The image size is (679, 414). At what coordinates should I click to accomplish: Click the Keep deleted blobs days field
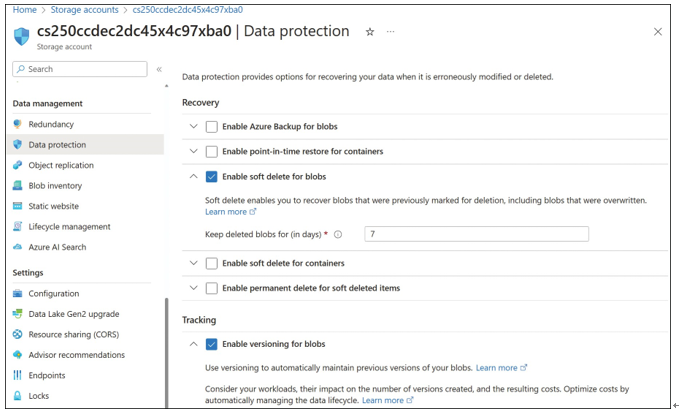476,234
